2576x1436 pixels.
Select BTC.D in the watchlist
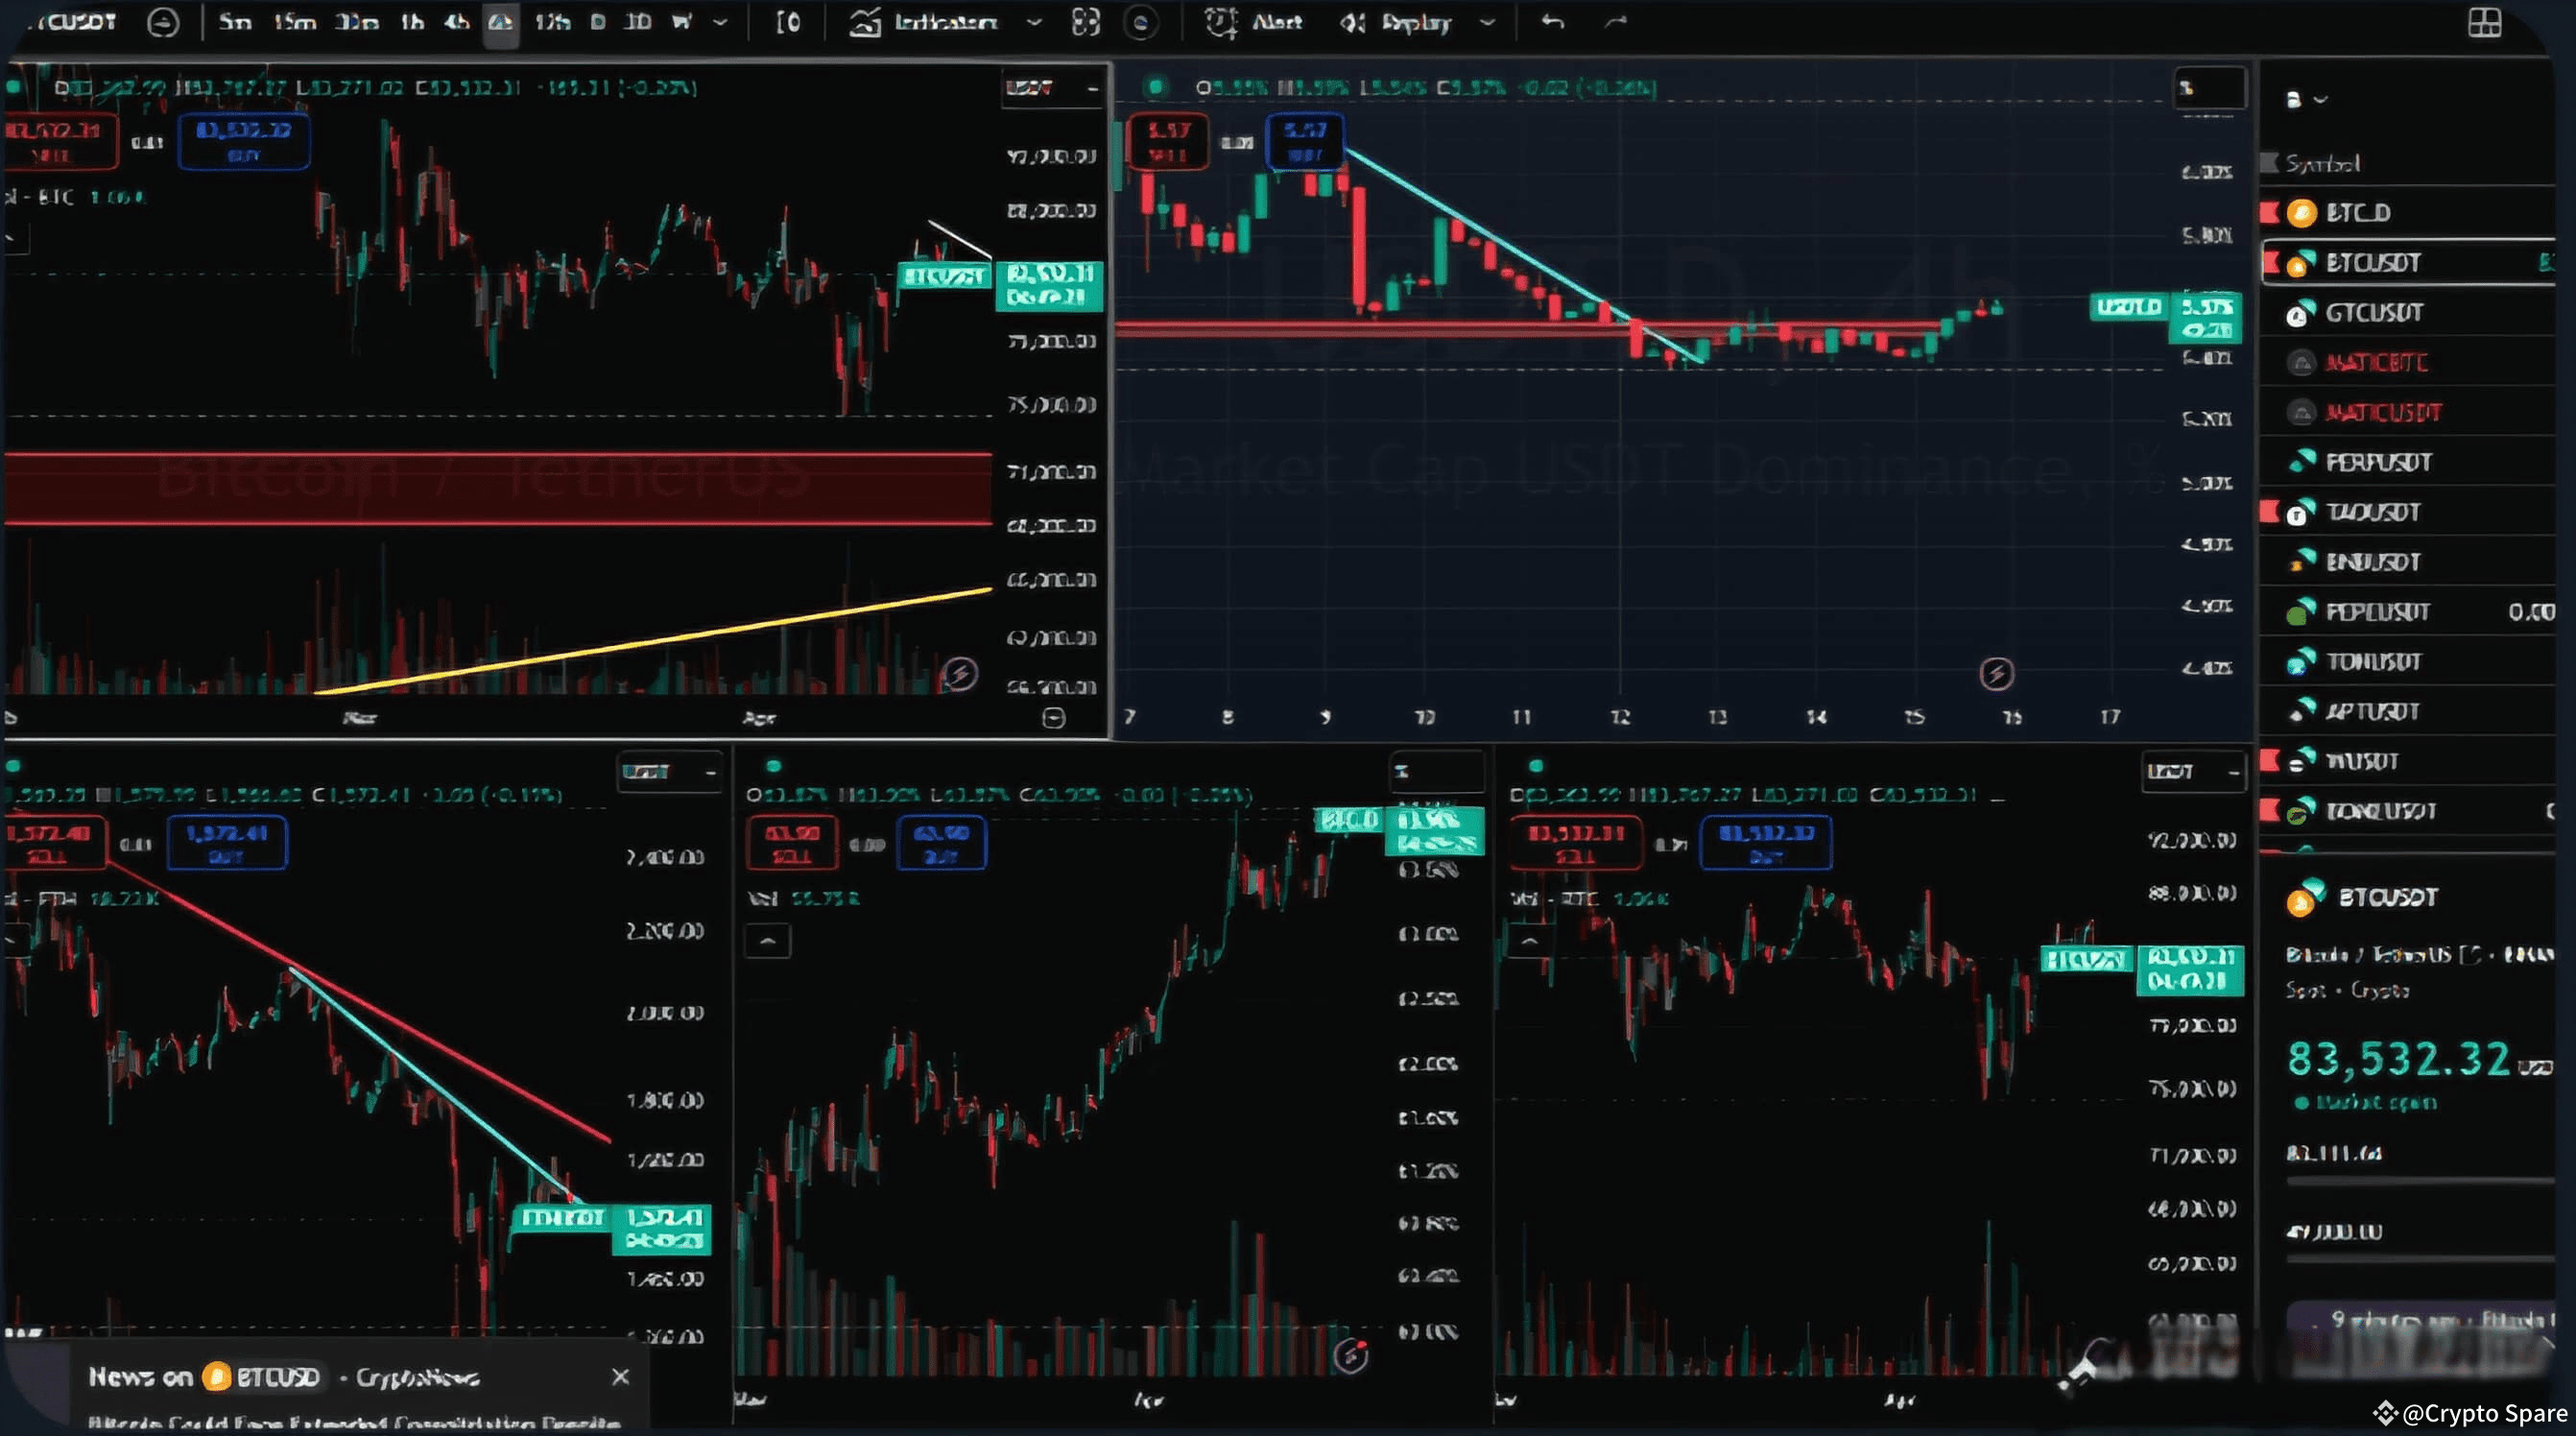2408,212
